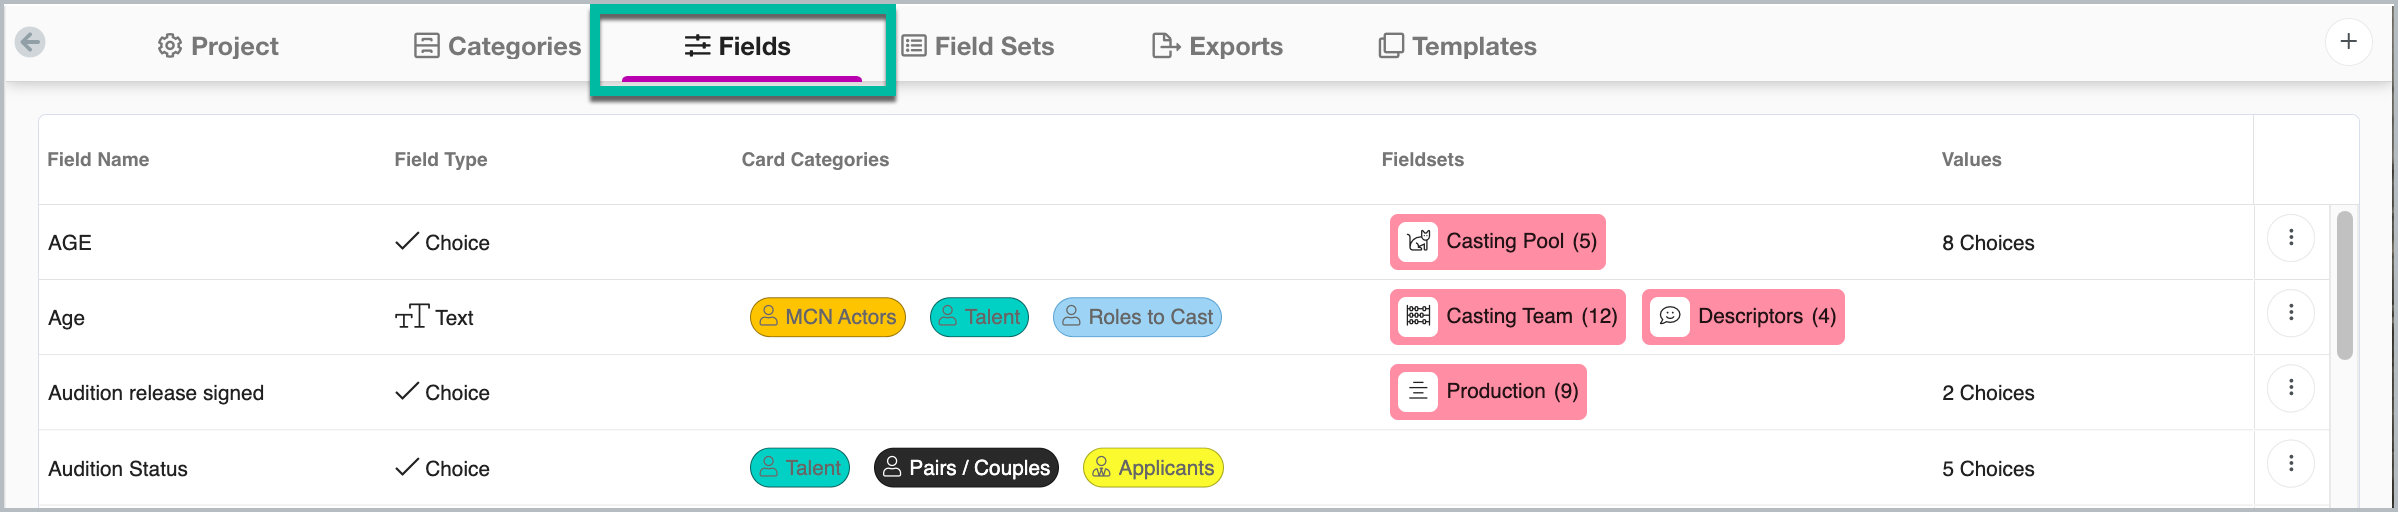
Task: Click the Production fieldset lines icon
Action: tap(1417, 392)
